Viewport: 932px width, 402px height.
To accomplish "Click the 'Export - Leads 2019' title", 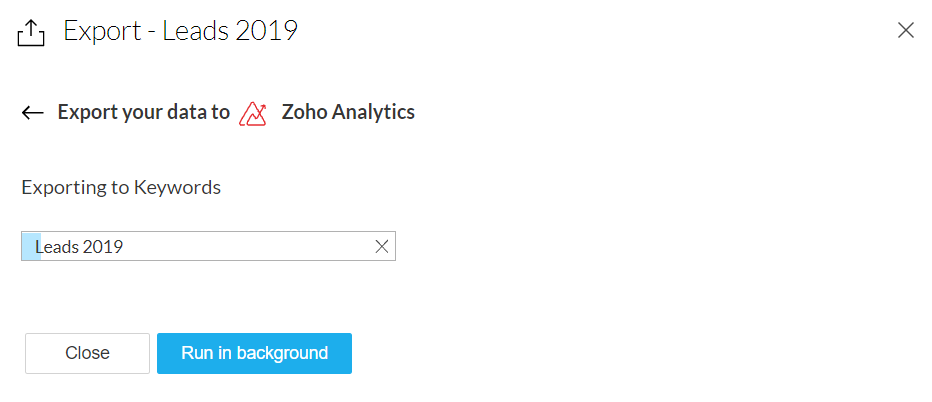I will [180, 31].
